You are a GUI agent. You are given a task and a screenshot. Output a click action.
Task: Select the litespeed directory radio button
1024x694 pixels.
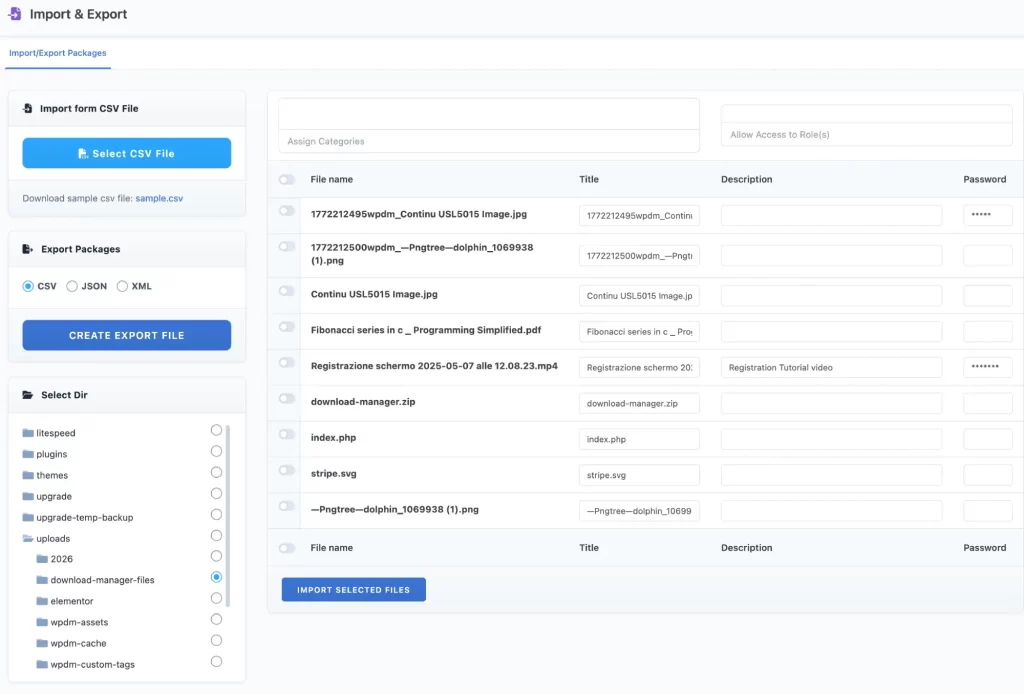pos(216,430)
